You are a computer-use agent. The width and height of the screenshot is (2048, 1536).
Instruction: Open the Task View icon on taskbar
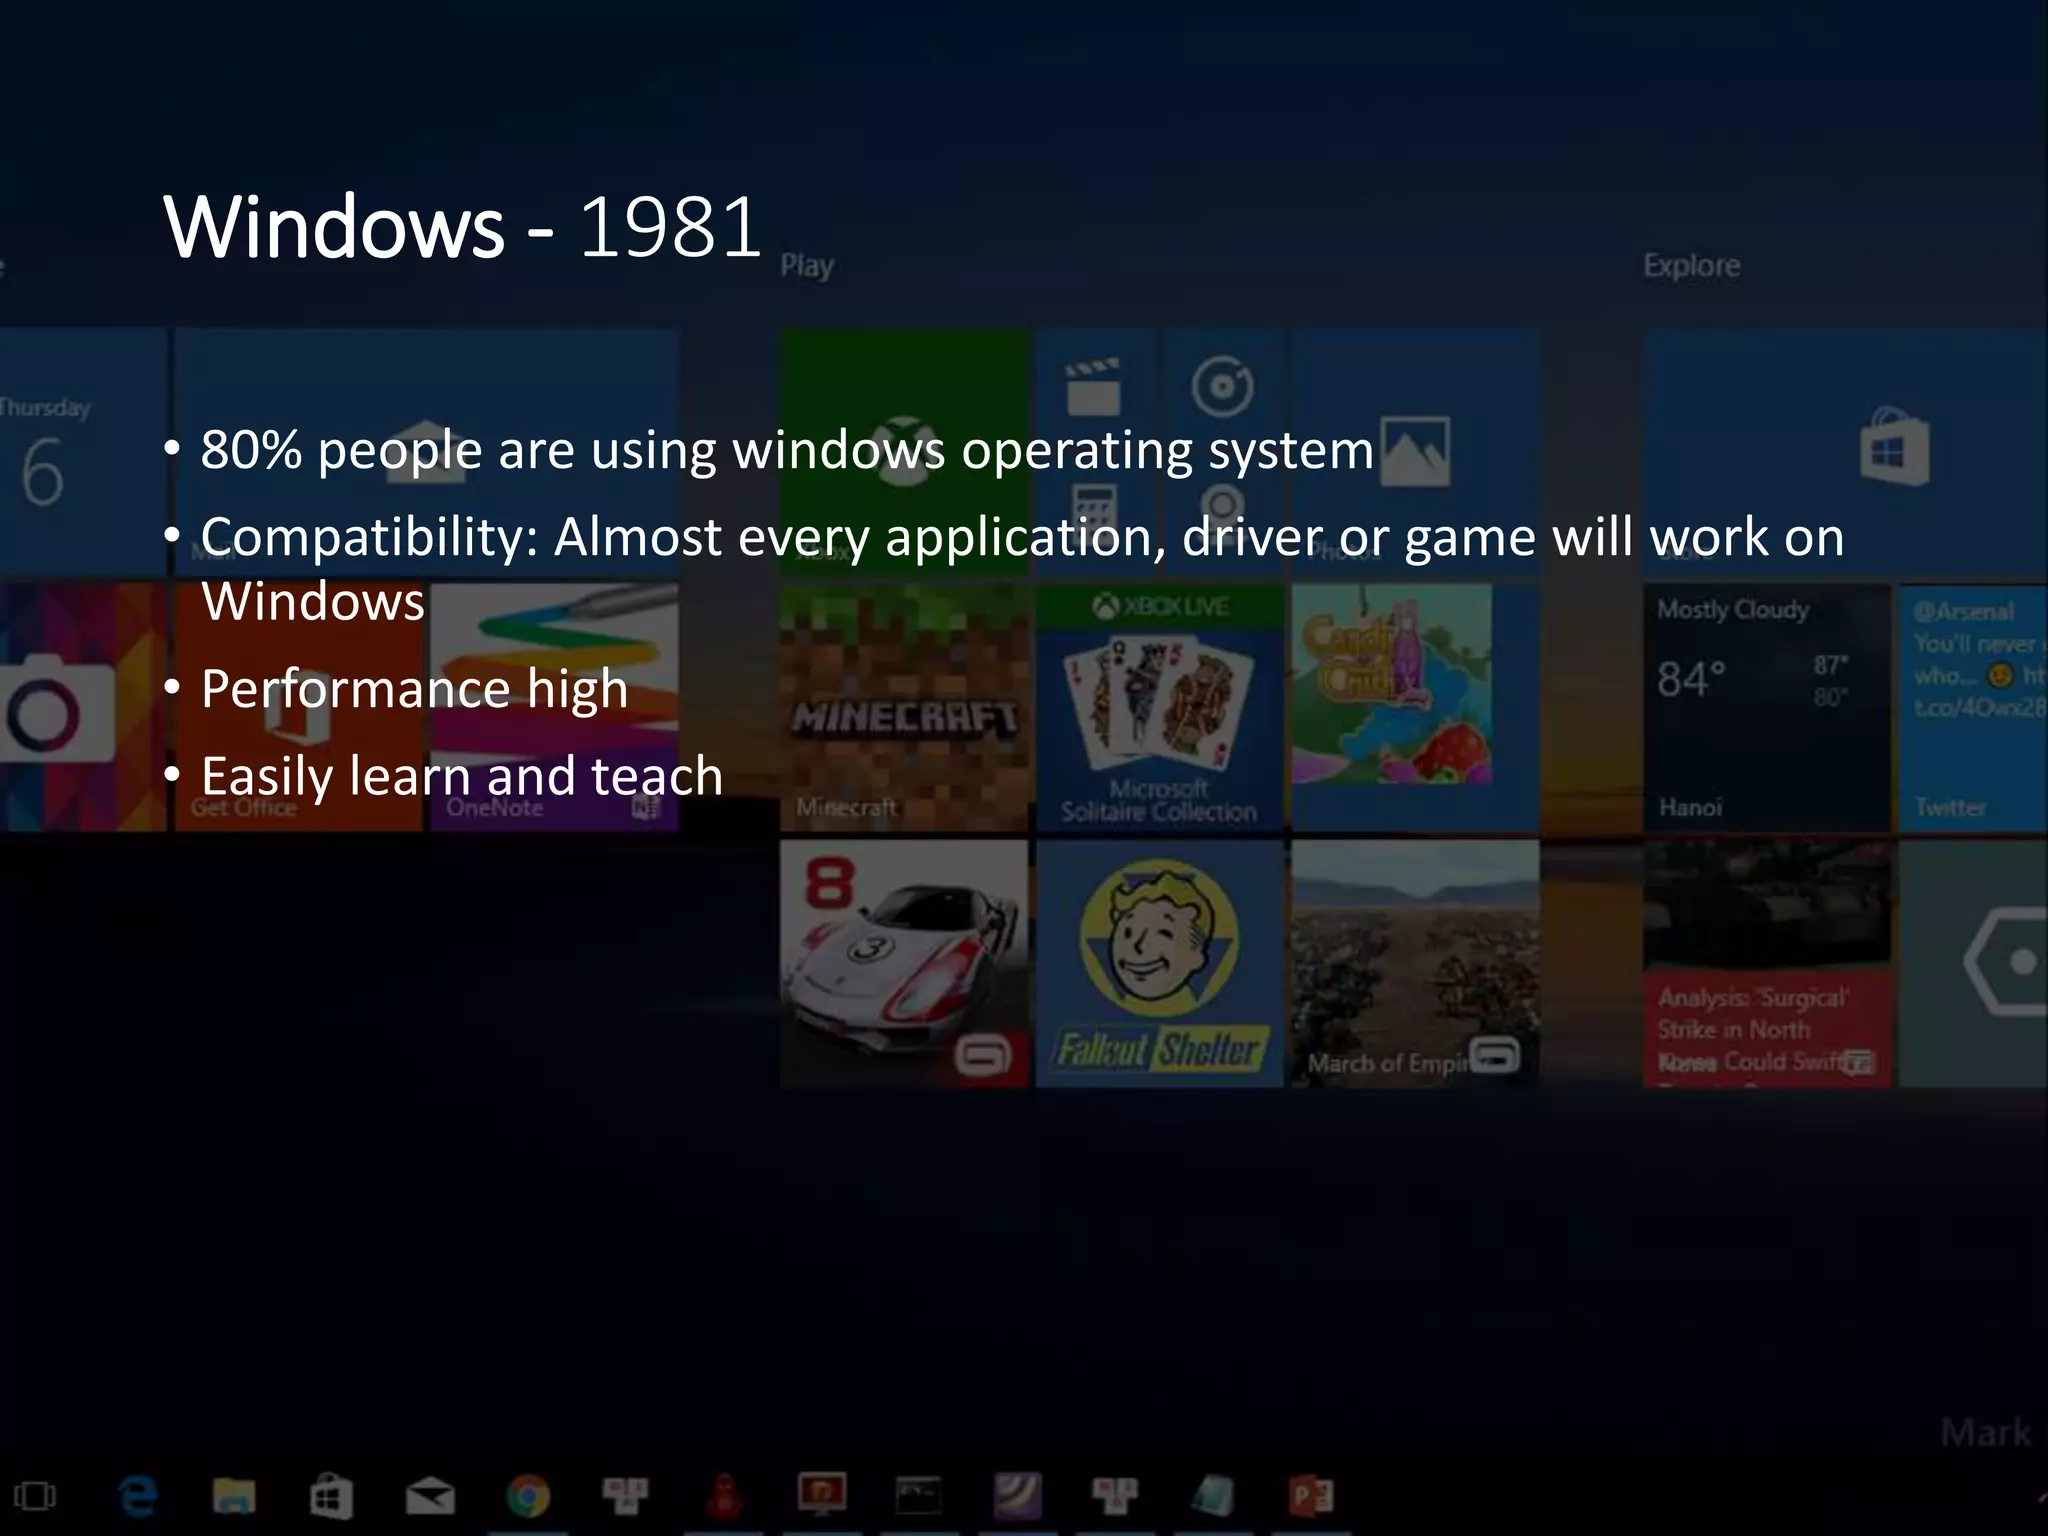(35, 1497)
